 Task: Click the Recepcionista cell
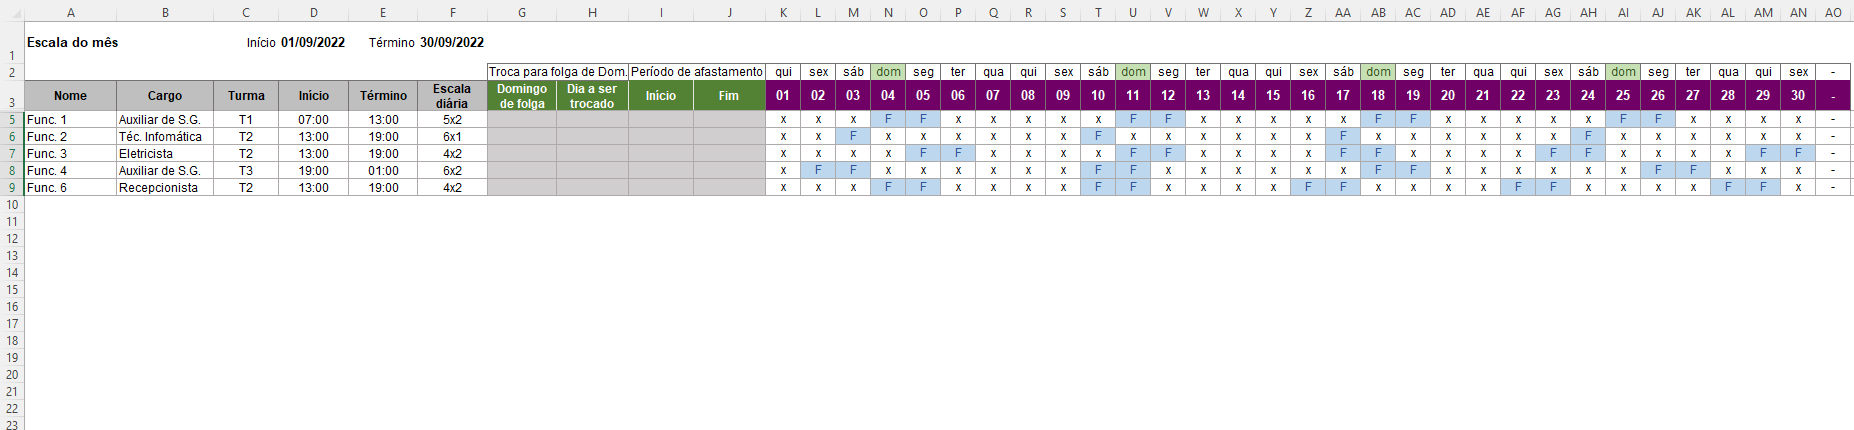(165, 187)
